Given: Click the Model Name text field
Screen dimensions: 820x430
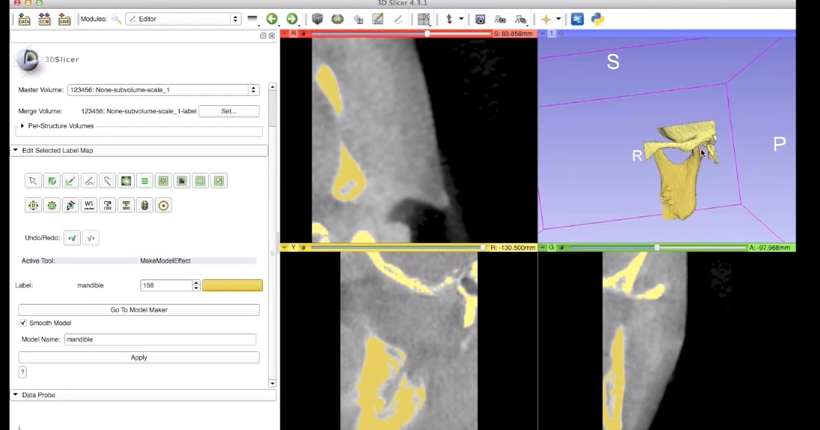Looking at the screenshot, I should (x=160, y=340).
